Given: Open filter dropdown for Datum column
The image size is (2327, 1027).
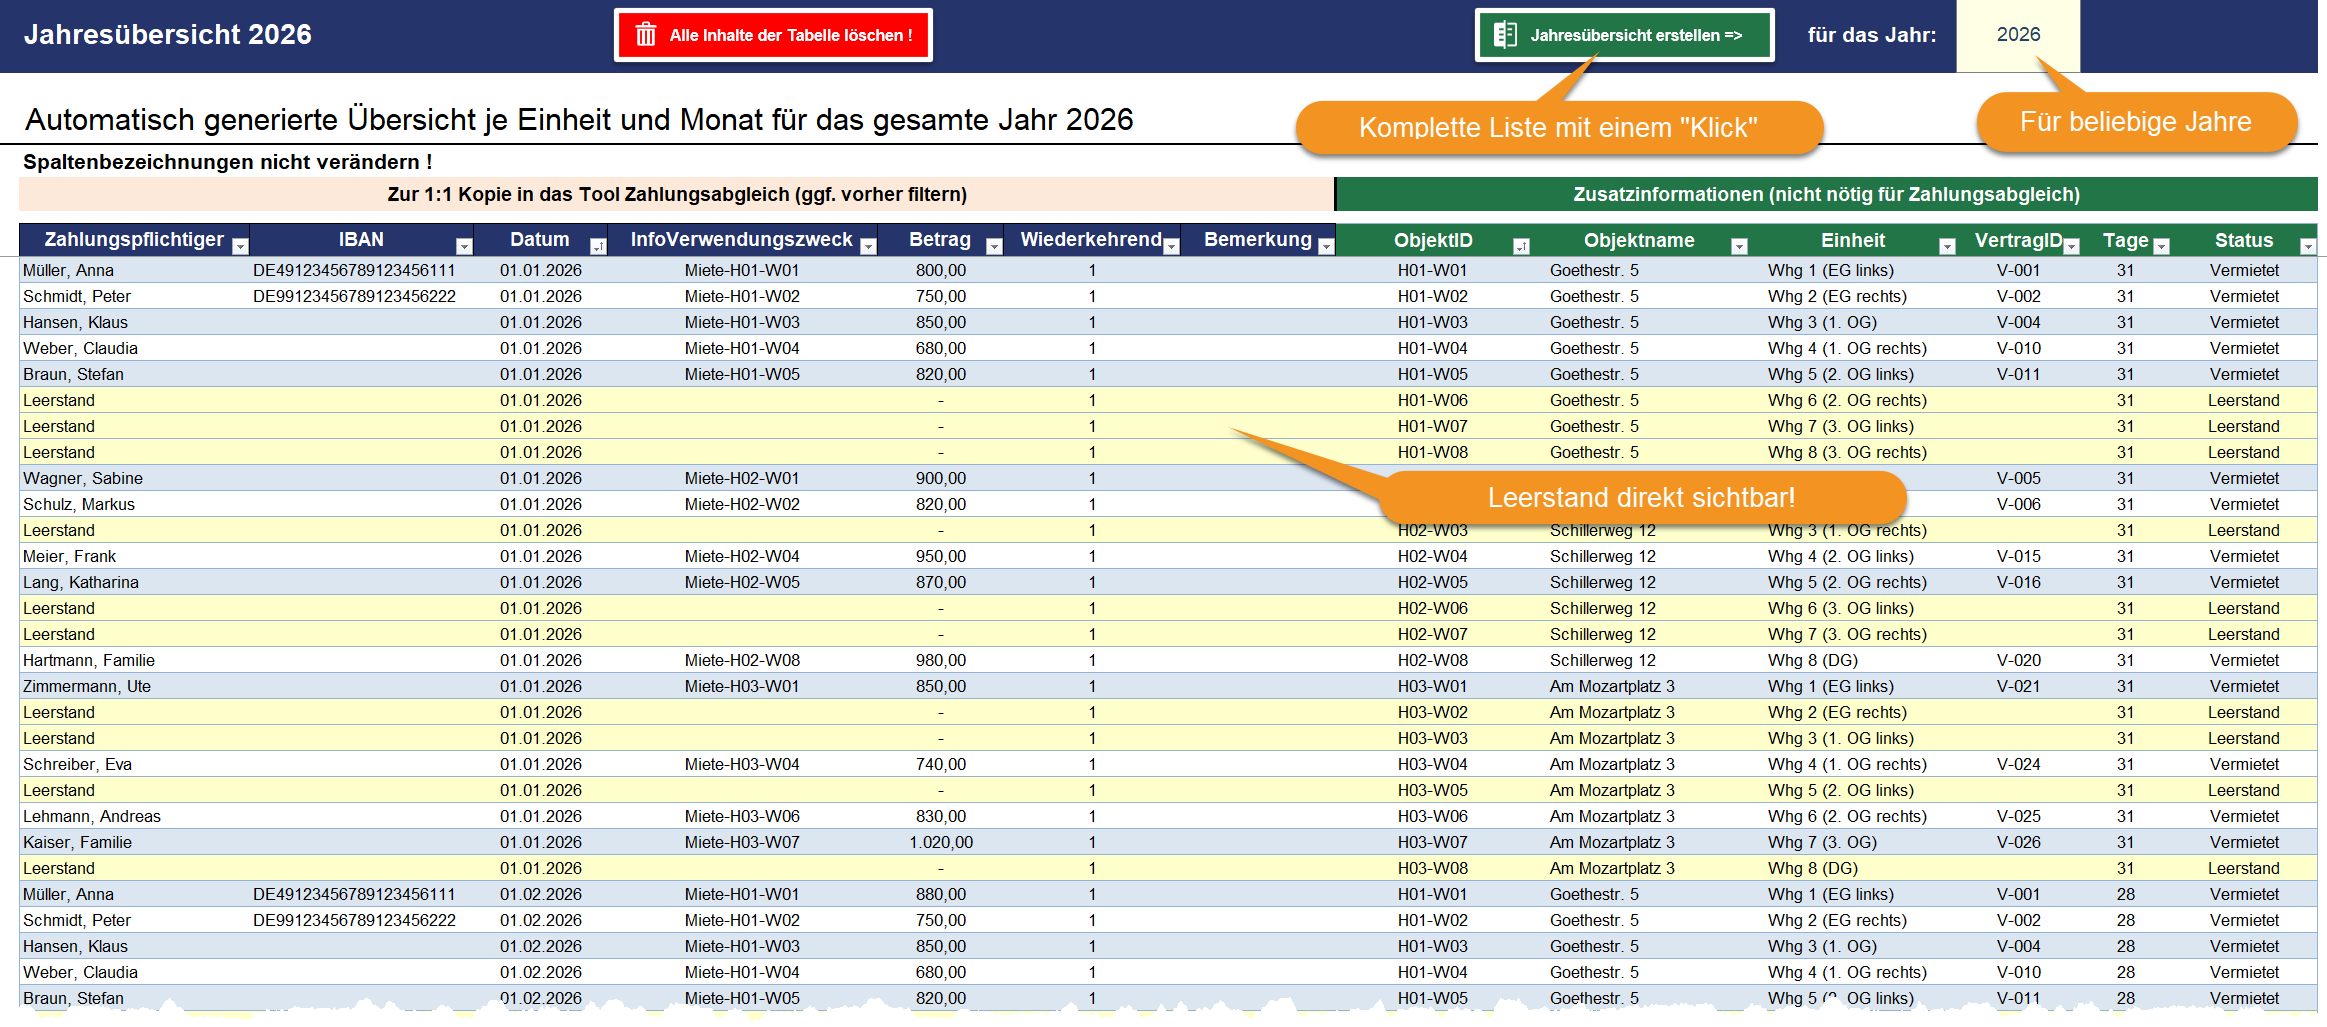Looking at the screenshot, I should coord(598,246).
